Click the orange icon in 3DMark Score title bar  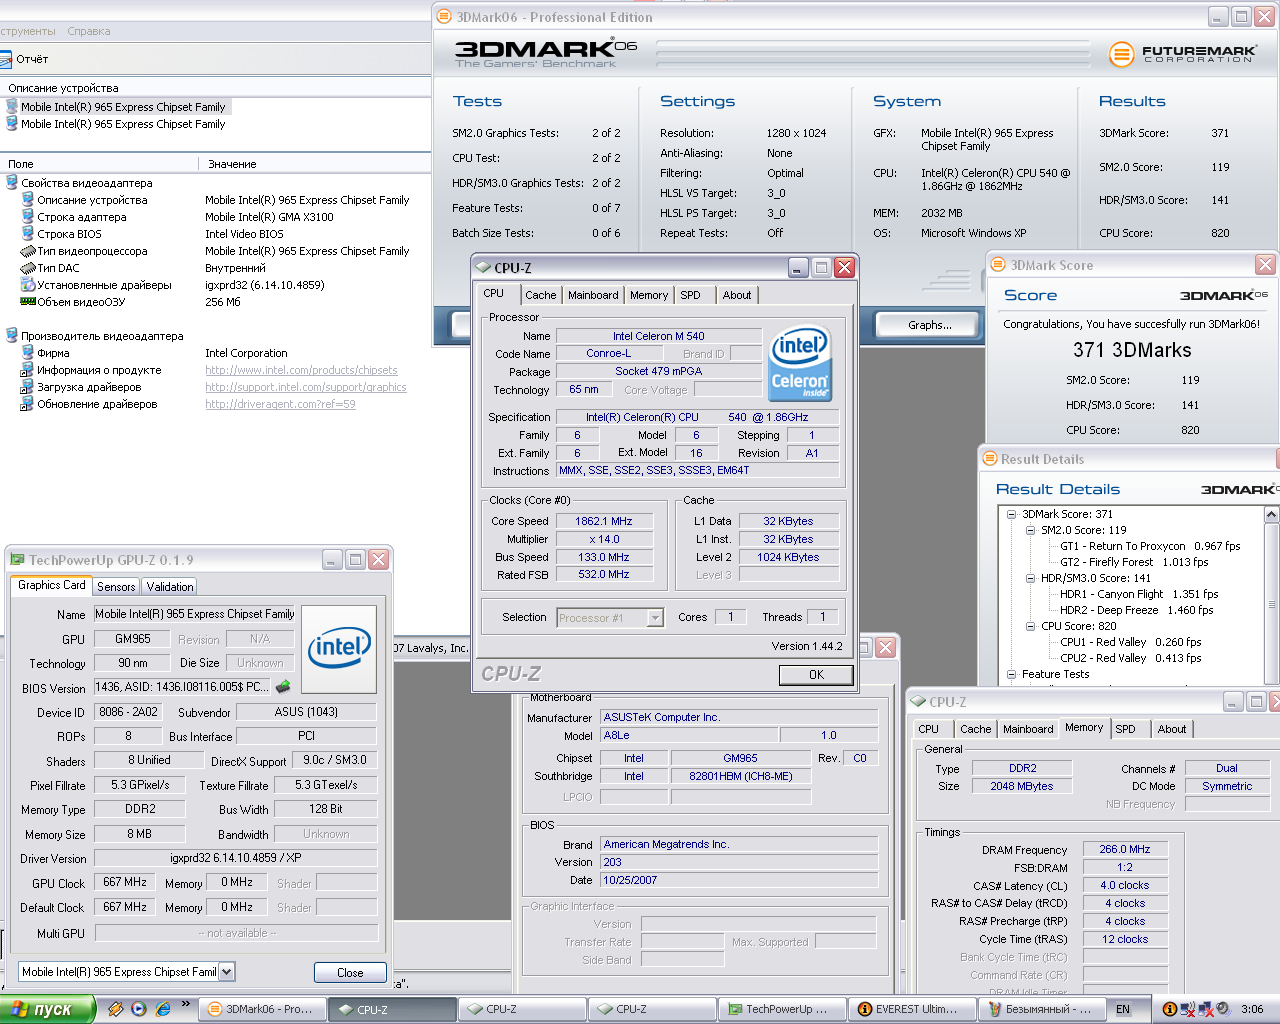(x=997, y=265)
